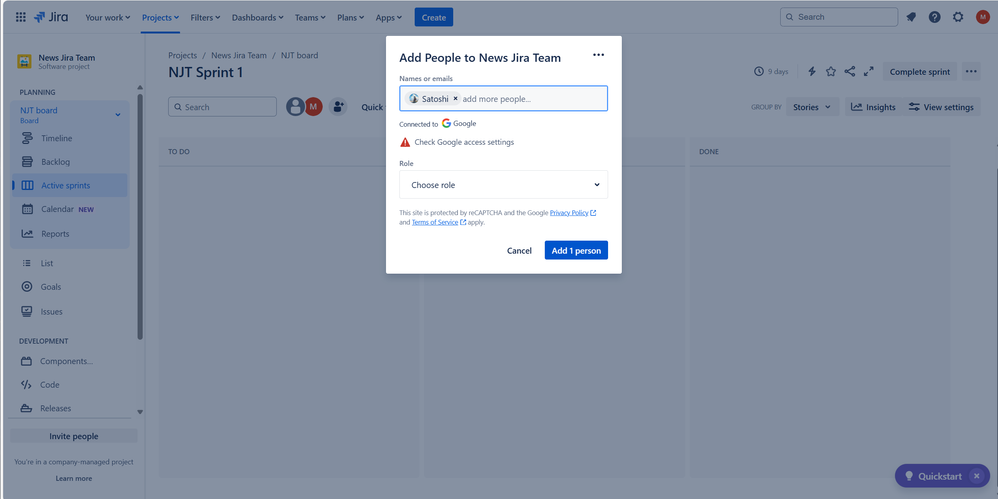Filter by red M avatar on board

coord(313,106)
